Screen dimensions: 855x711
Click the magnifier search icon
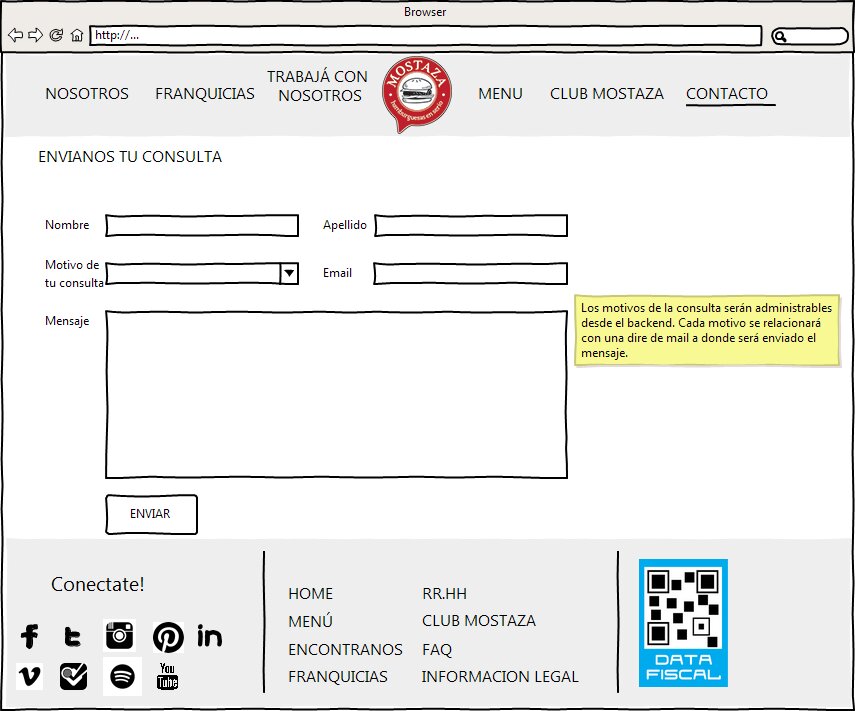pyautogui.click(x=780, y=37)
